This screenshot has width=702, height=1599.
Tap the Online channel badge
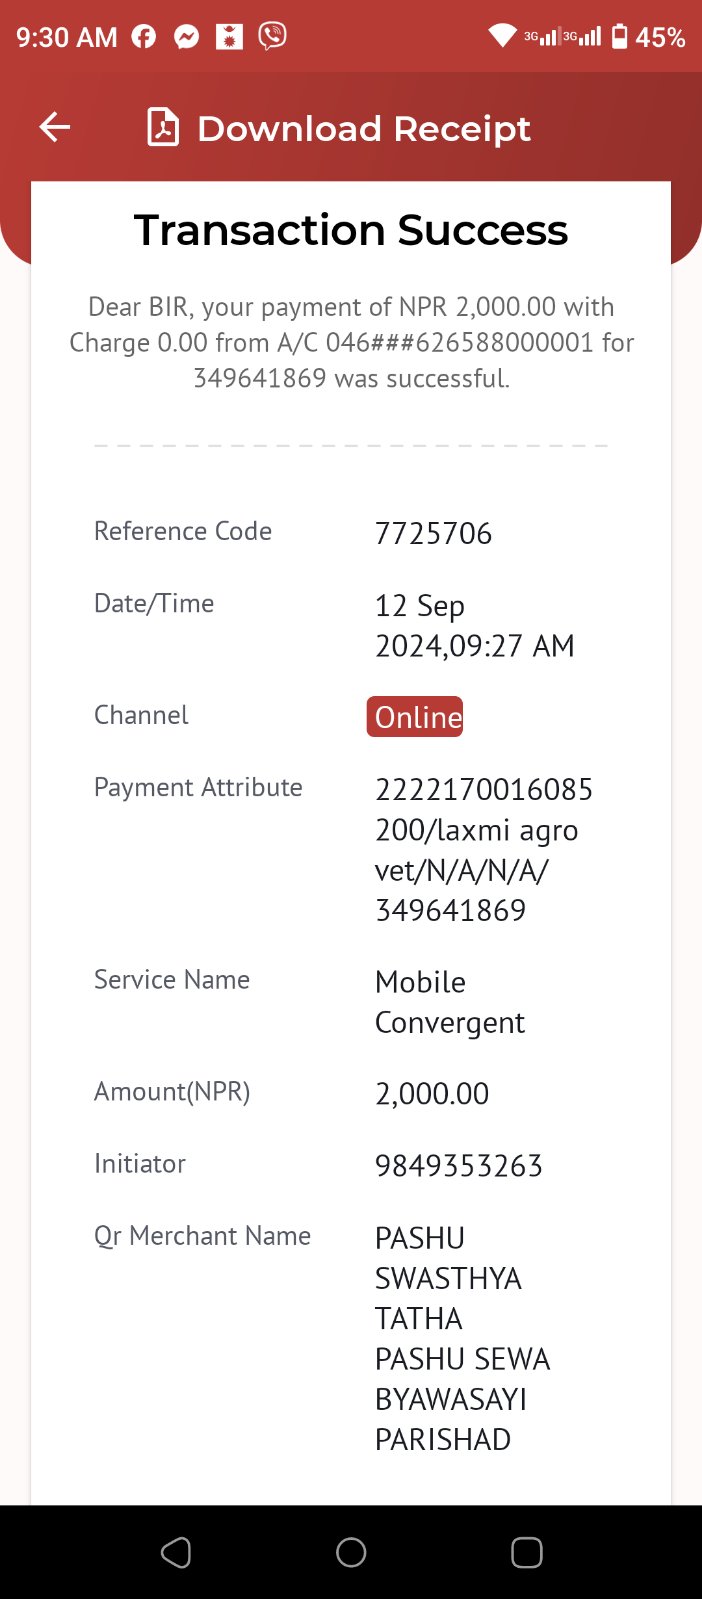coord(415,717)
